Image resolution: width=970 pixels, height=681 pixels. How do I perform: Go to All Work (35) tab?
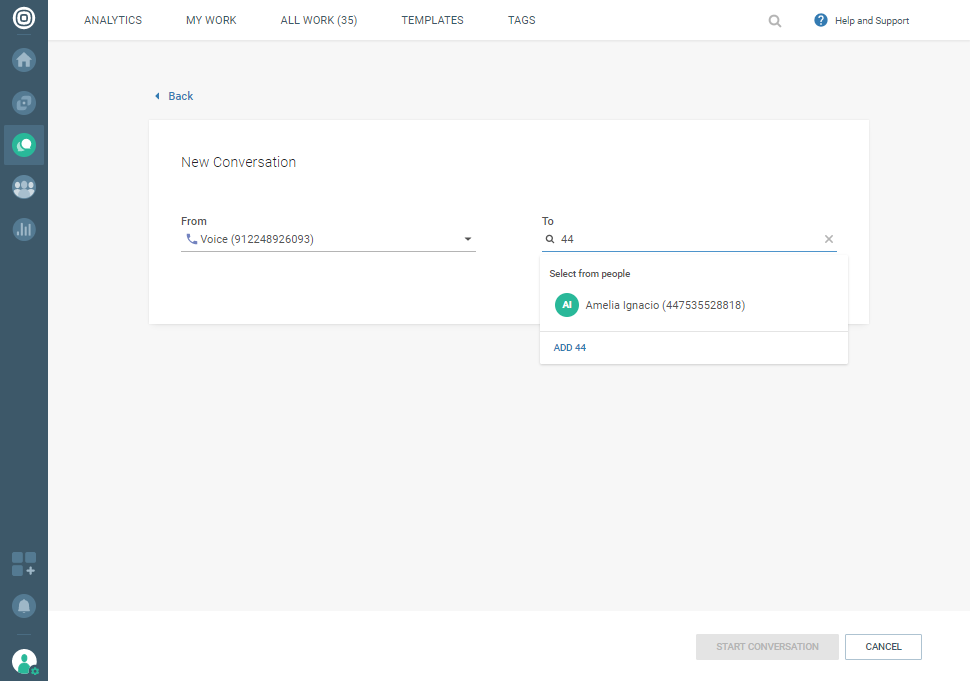click(x=319, y=20)
